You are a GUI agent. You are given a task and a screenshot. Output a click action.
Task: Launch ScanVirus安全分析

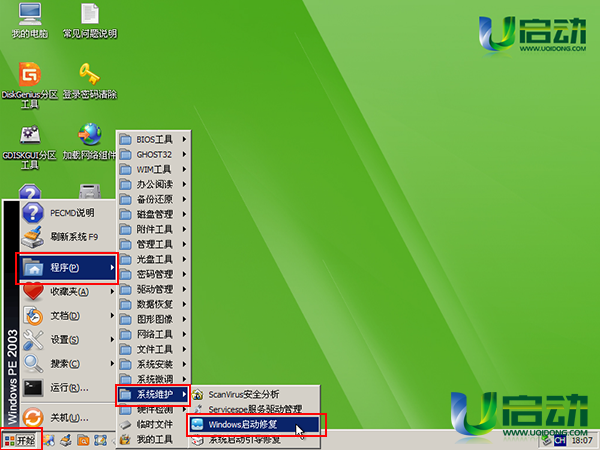tap(255, 394)
